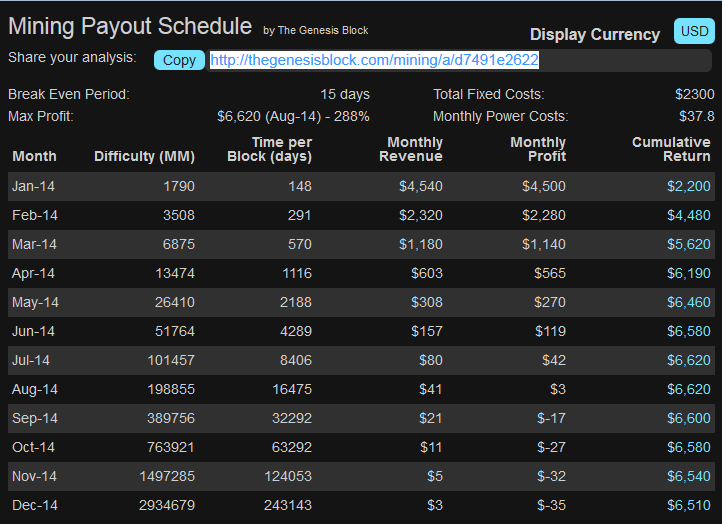Select the May-14 month cell
Screen dimensions: 722x524
pyautogui.click(x=35, y=302)
